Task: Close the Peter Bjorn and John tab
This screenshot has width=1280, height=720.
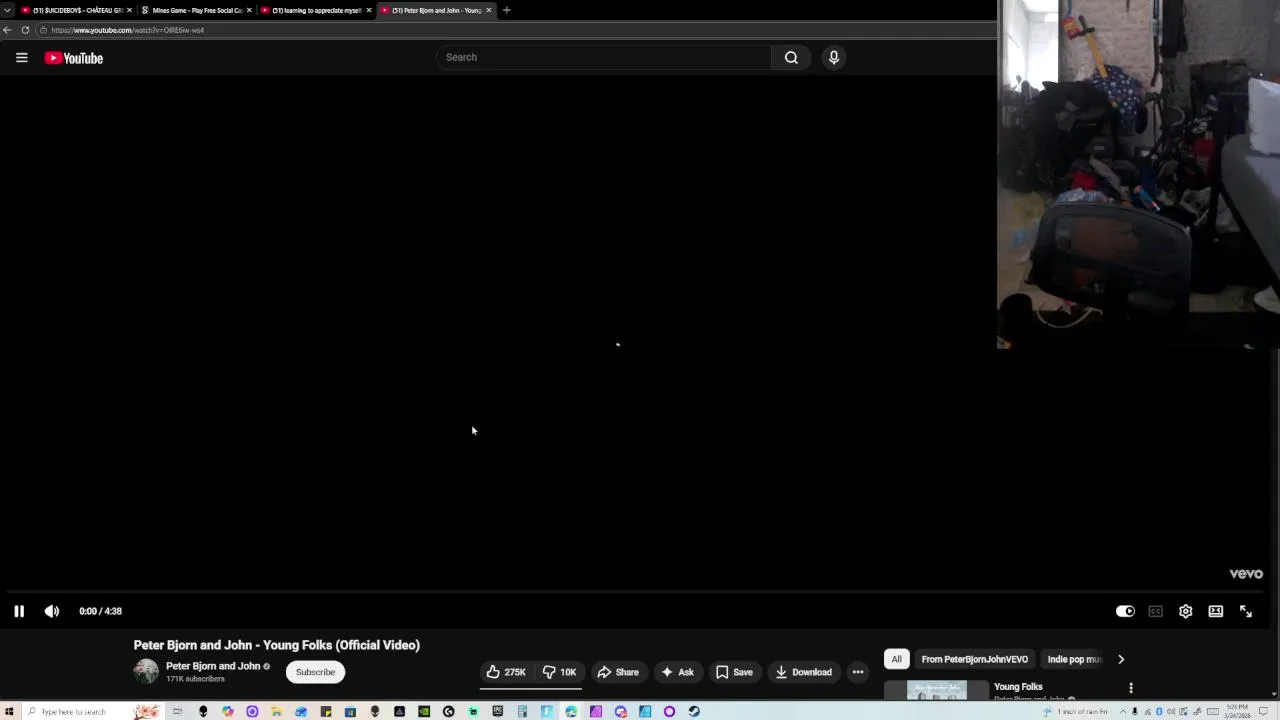Action: pos(488,10)
